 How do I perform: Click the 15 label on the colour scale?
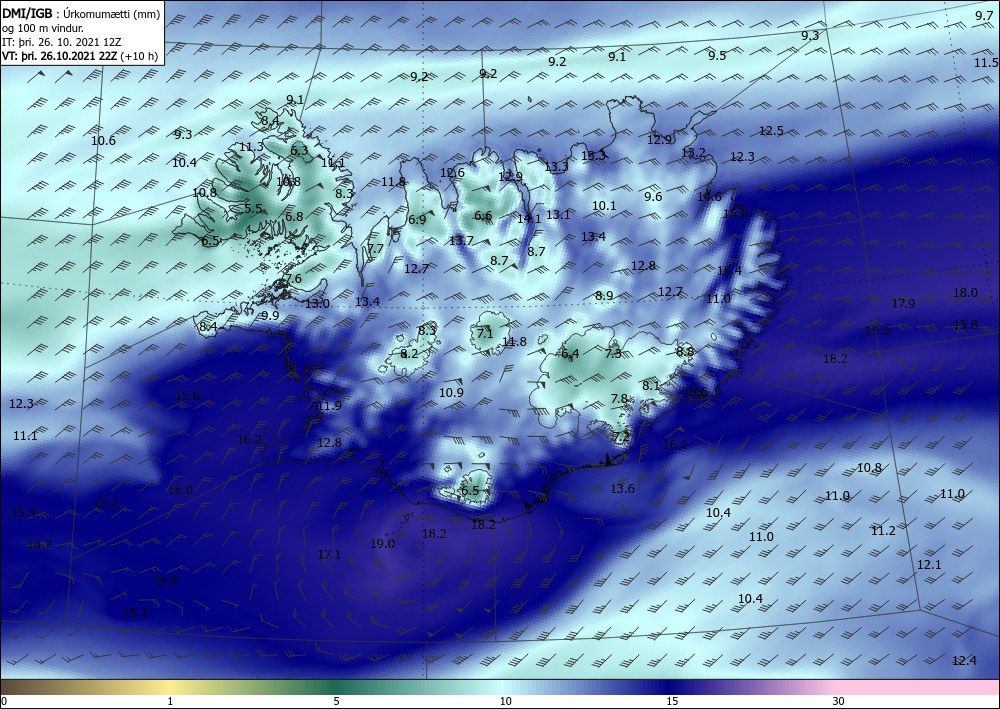click(672, 702)
